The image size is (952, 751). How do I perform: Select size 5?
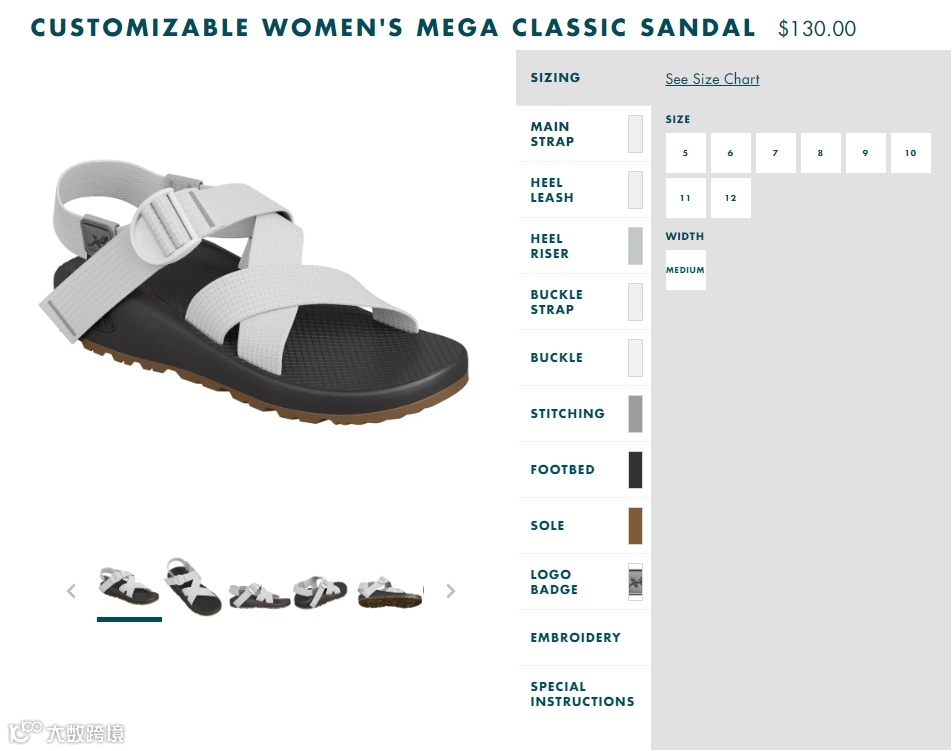pos(685,153)
